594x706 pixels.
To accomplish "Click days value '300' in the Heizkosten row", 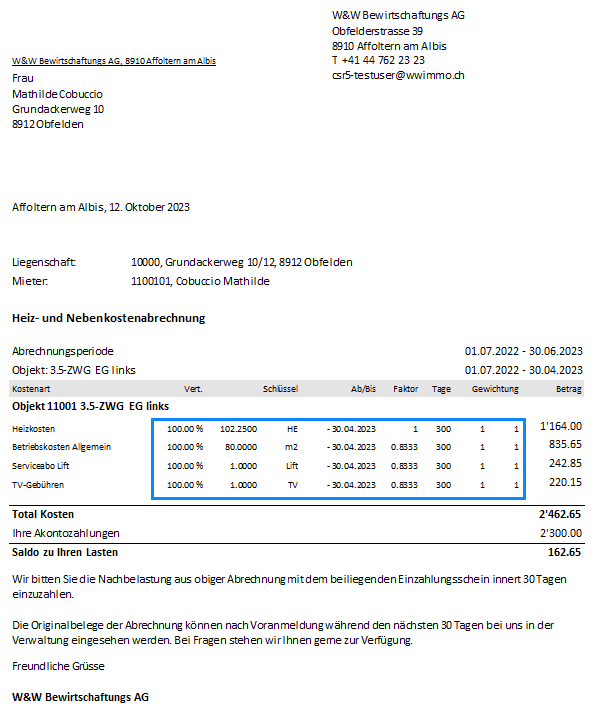I will [443, 429].
